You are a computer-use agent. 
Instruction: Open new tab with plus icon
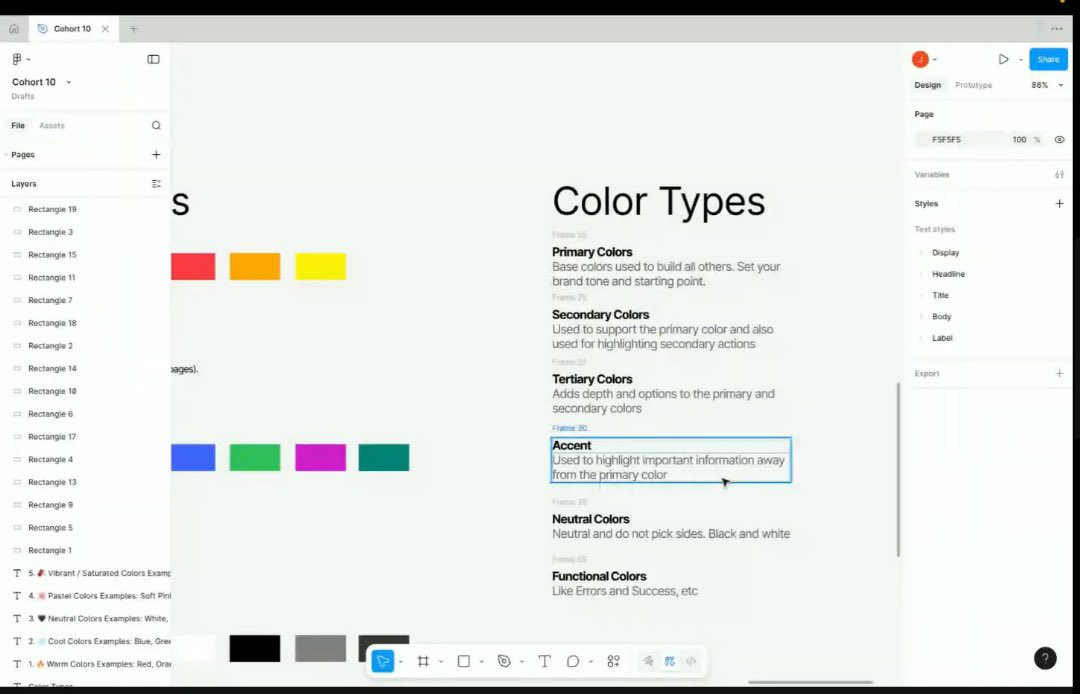[134, 29]
